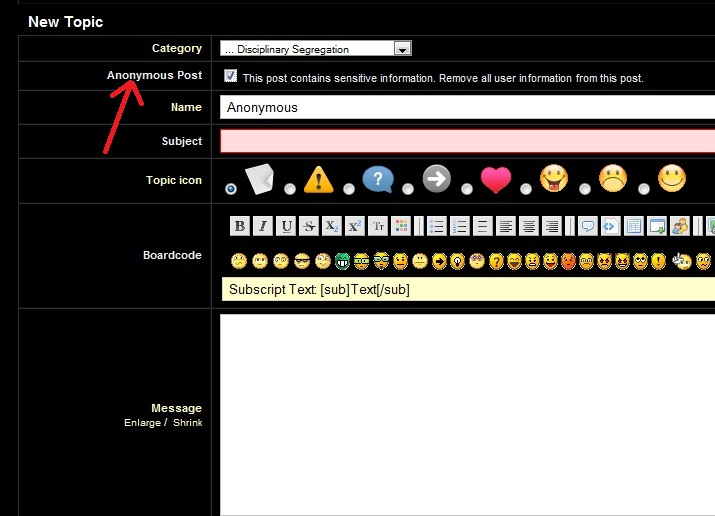Apply strikethrough text formatting
The width and height of the screenshot is (715, 516).
(309, 226)
